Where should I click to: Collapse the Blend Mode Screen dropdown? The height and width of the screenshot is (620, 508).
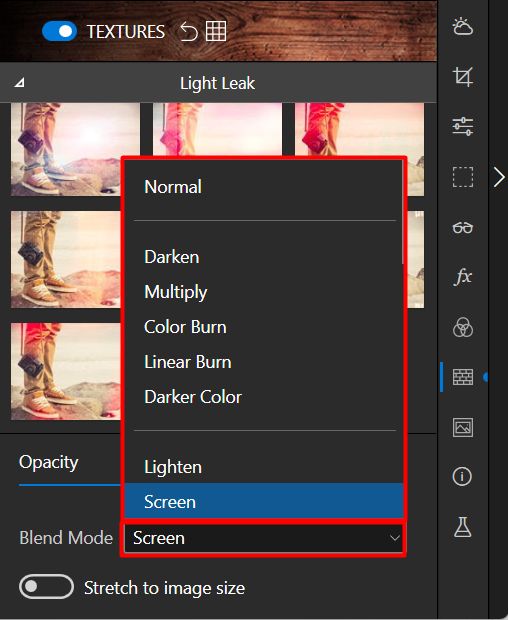[263, 538]
